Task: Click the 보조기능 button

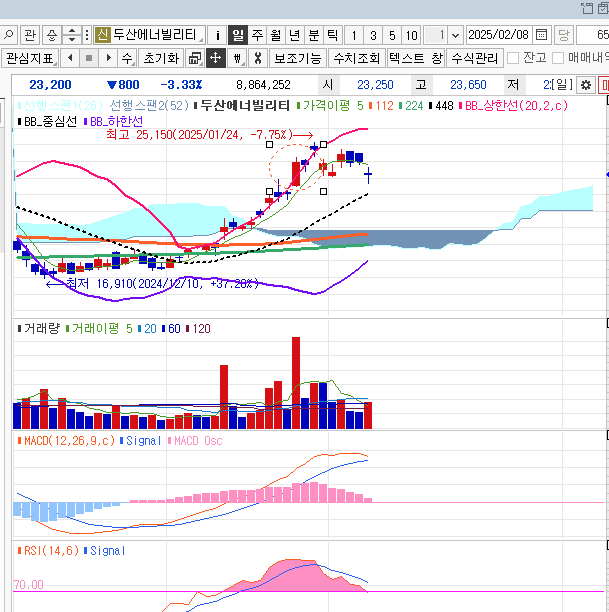Action: point(298,58)
